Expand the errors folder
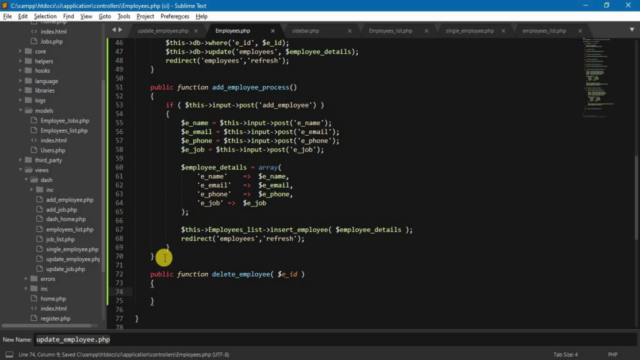This screenshot has width=640, height=360. click(x=26, y=279)
